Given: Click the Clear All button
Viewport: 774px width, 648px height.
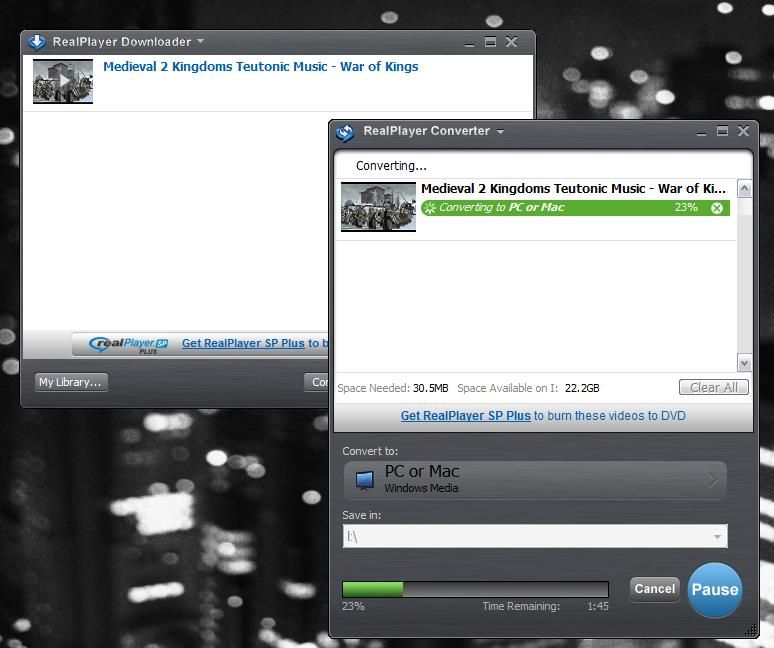Looking at the screenshot, I should pos(713,388).
